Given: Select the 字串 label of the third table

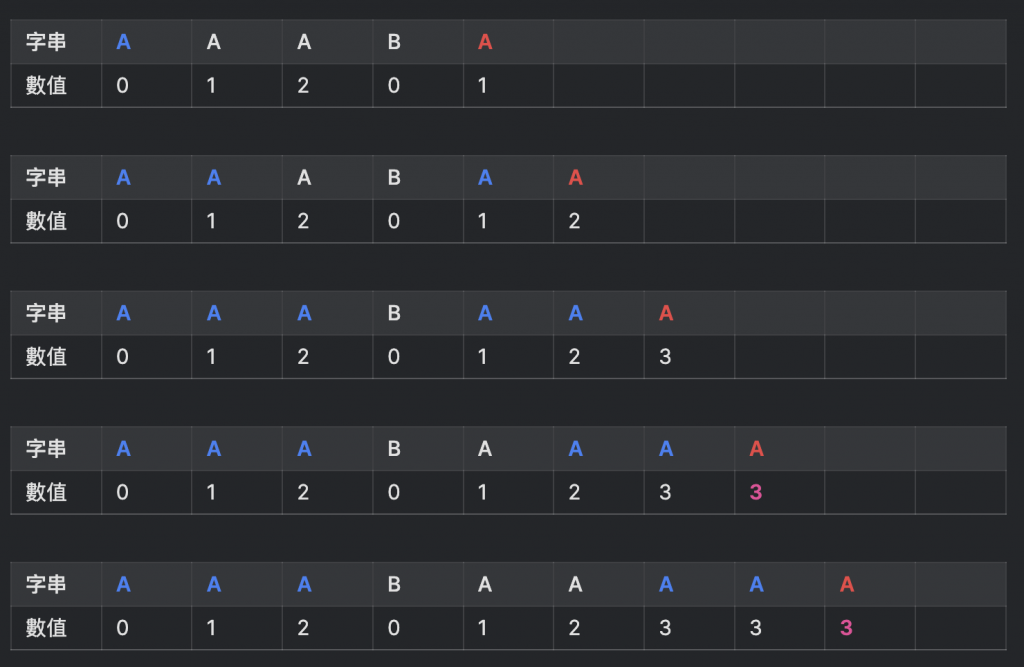Looking at the screenshot, I should [x=46, y=313].
